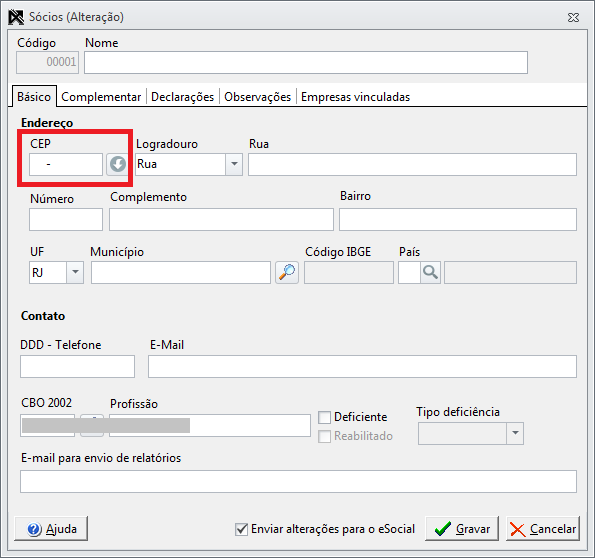Viewport: 595px width, 558px height.
Task: Expand the Tipo deficiência dropdown
Action: [x=515, y=433]
